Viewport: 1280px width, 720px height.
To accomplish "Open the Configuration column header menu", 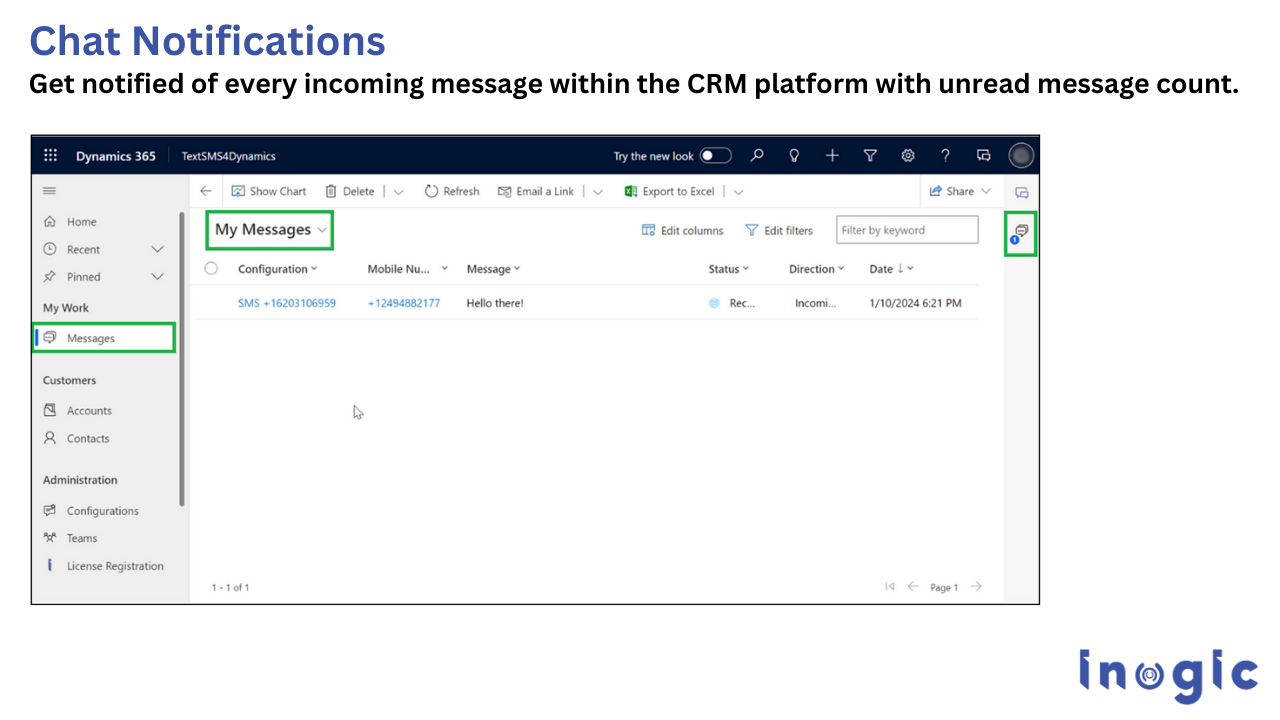I will pyautogui.click(x=277, y=269).
